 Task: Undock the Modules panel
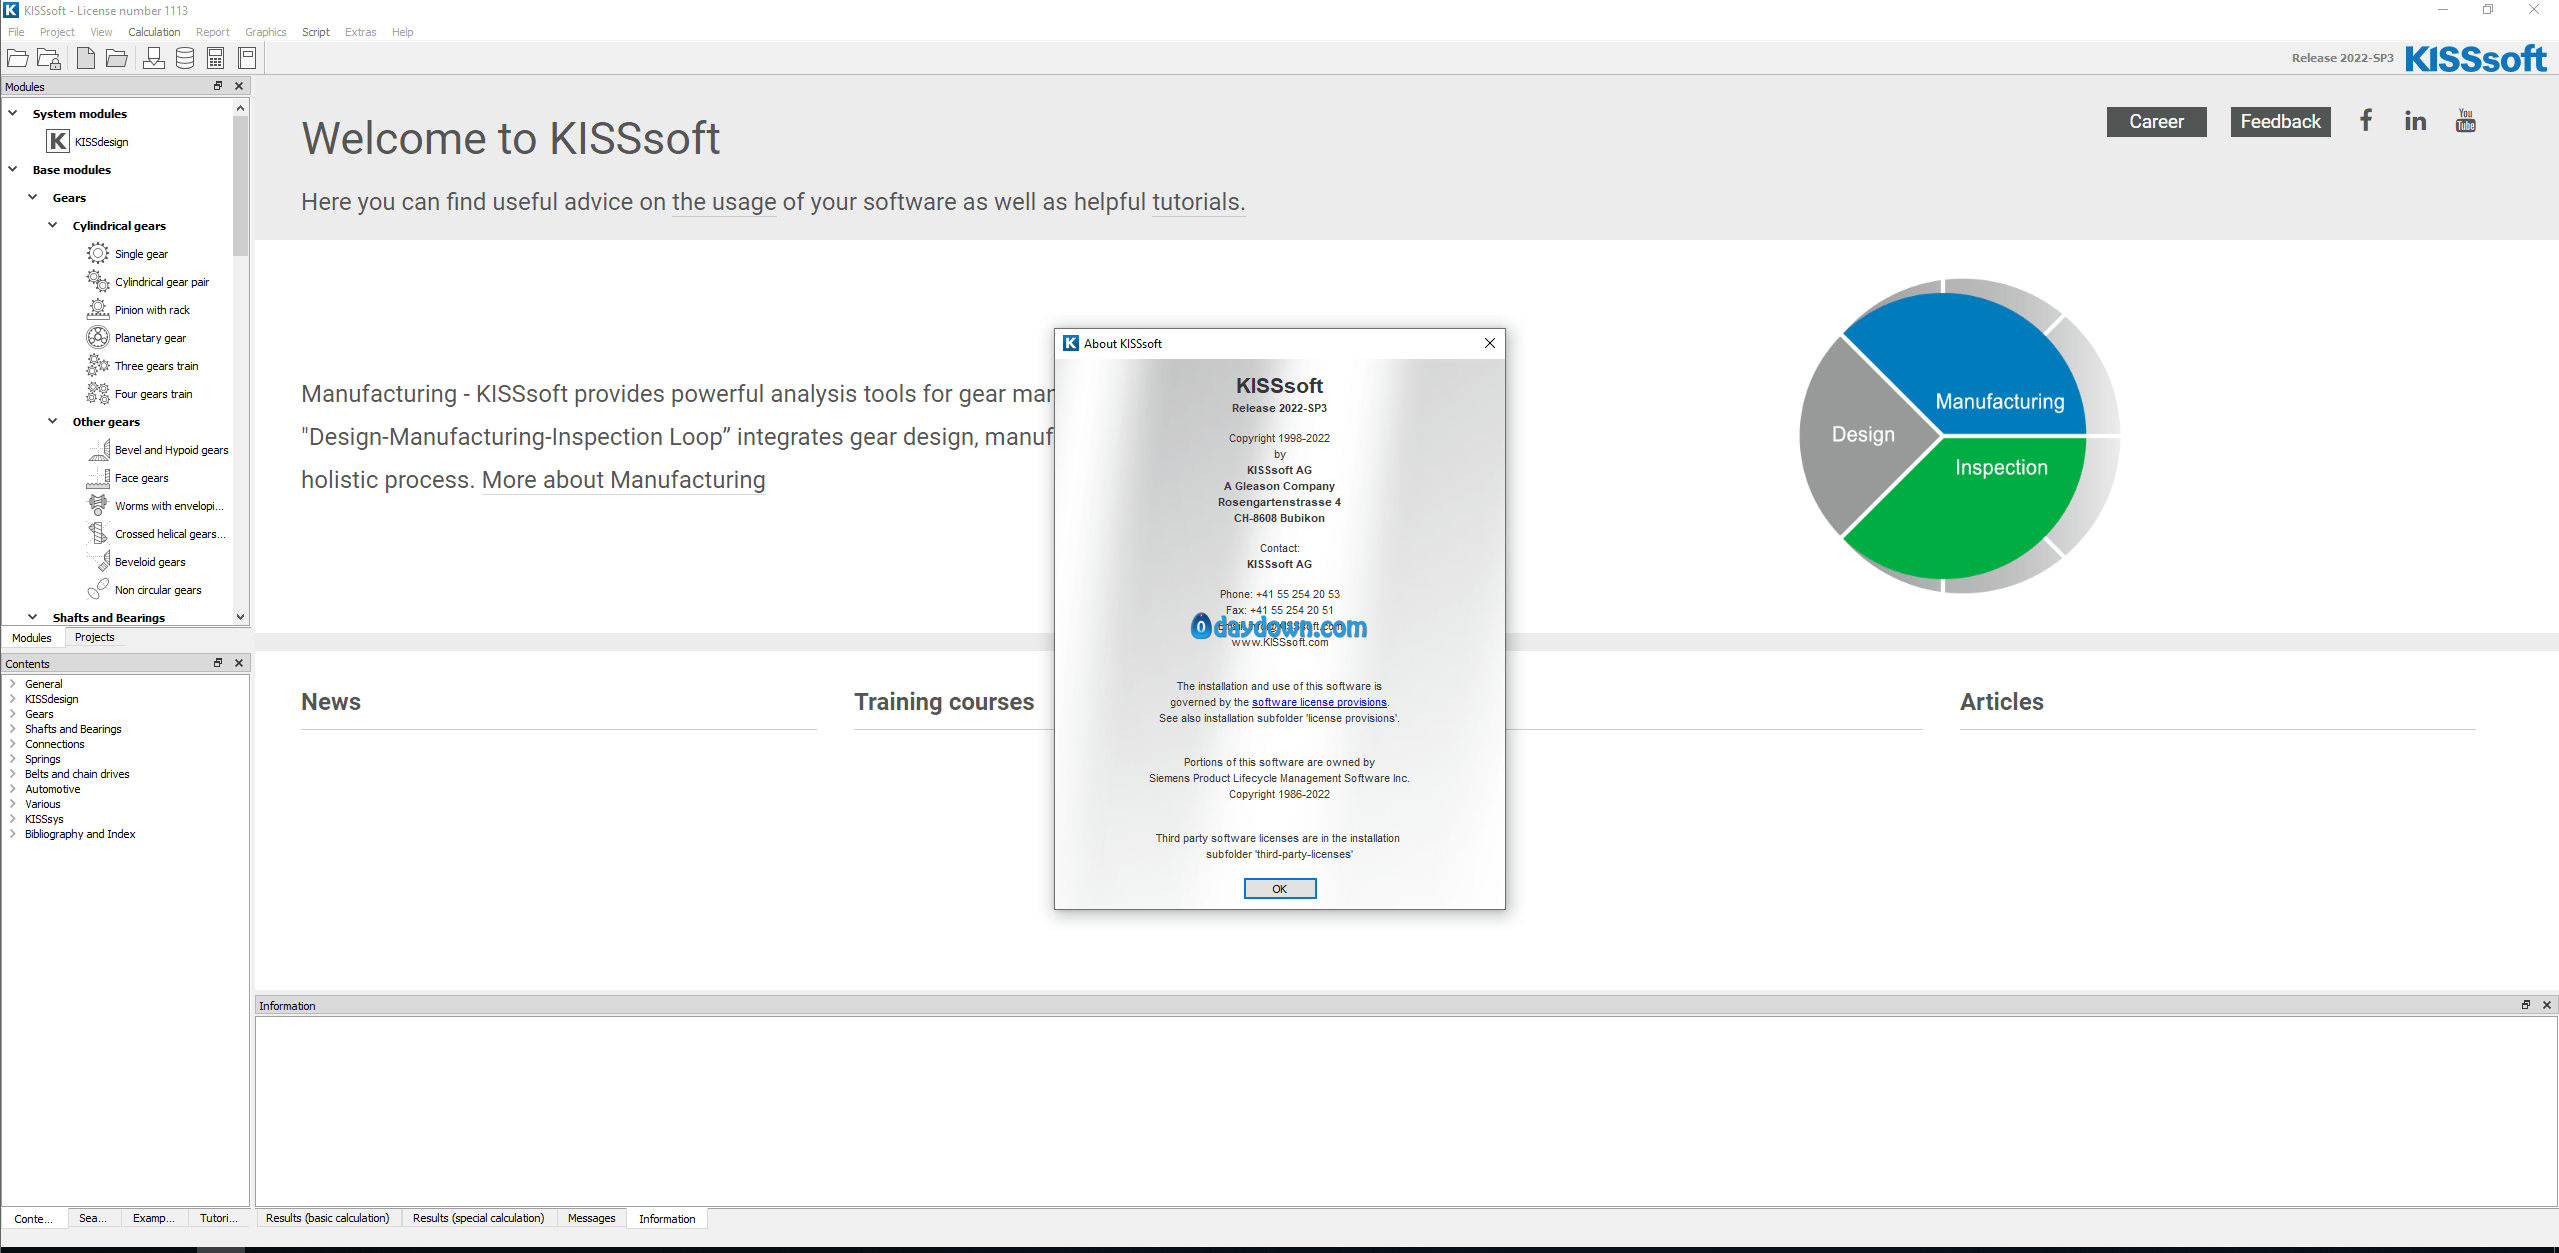pyautogui.click(x=218, y=86)
